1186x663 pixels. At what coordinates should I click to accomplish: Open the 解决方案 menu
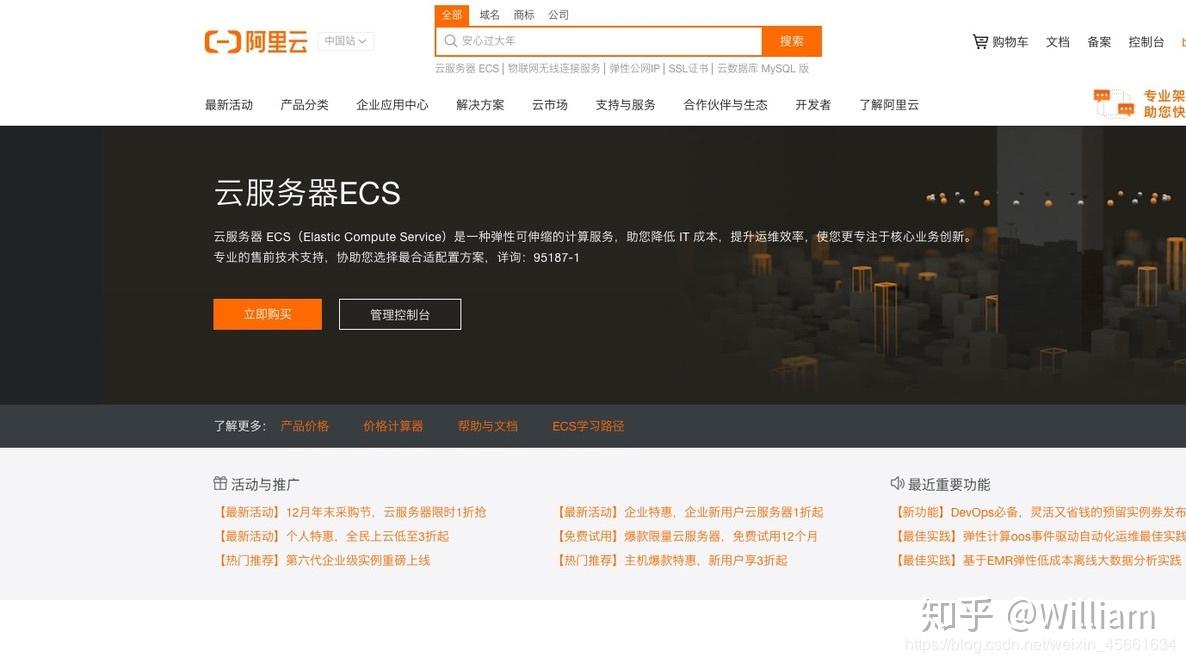[x=480, y=105]
